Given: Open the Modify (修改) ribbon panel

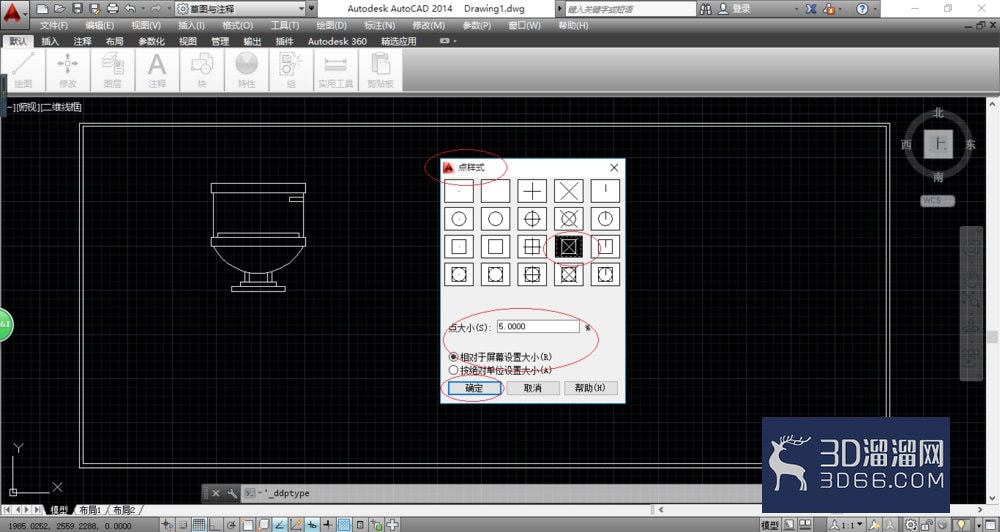Looking at the screenshot, I should [x=68, y=70].
